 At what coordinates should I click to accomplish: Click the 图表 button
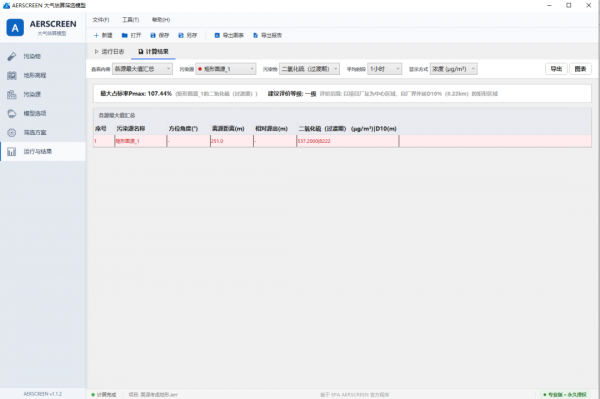coord(580,69)
